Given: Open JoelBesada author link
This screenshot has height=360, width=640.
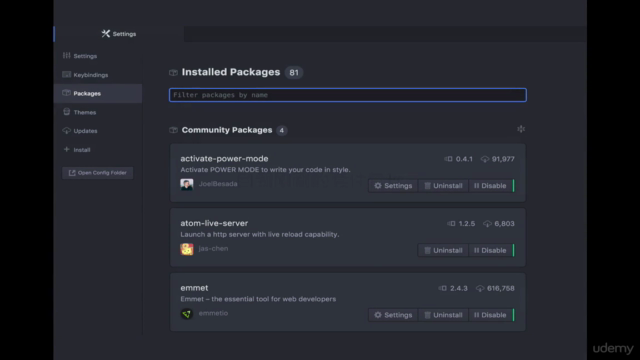Looking at the screenshot, I should pos(218,184).
